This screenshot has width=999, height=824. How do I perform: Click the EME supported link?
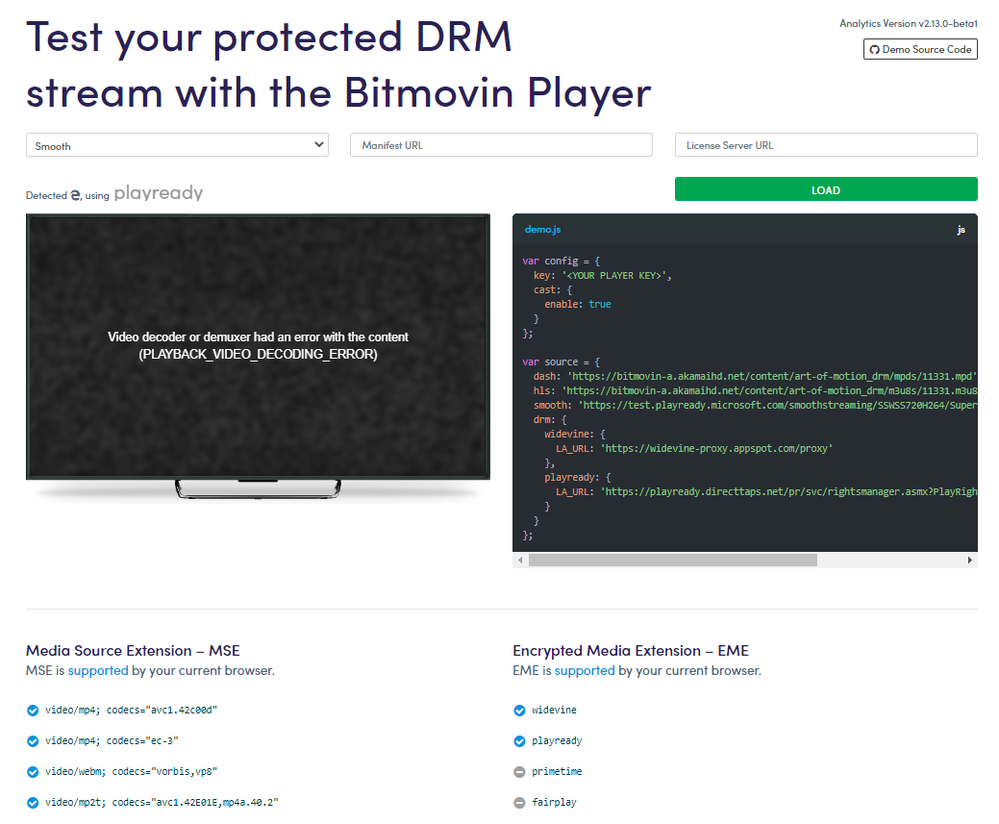point(585,670)
